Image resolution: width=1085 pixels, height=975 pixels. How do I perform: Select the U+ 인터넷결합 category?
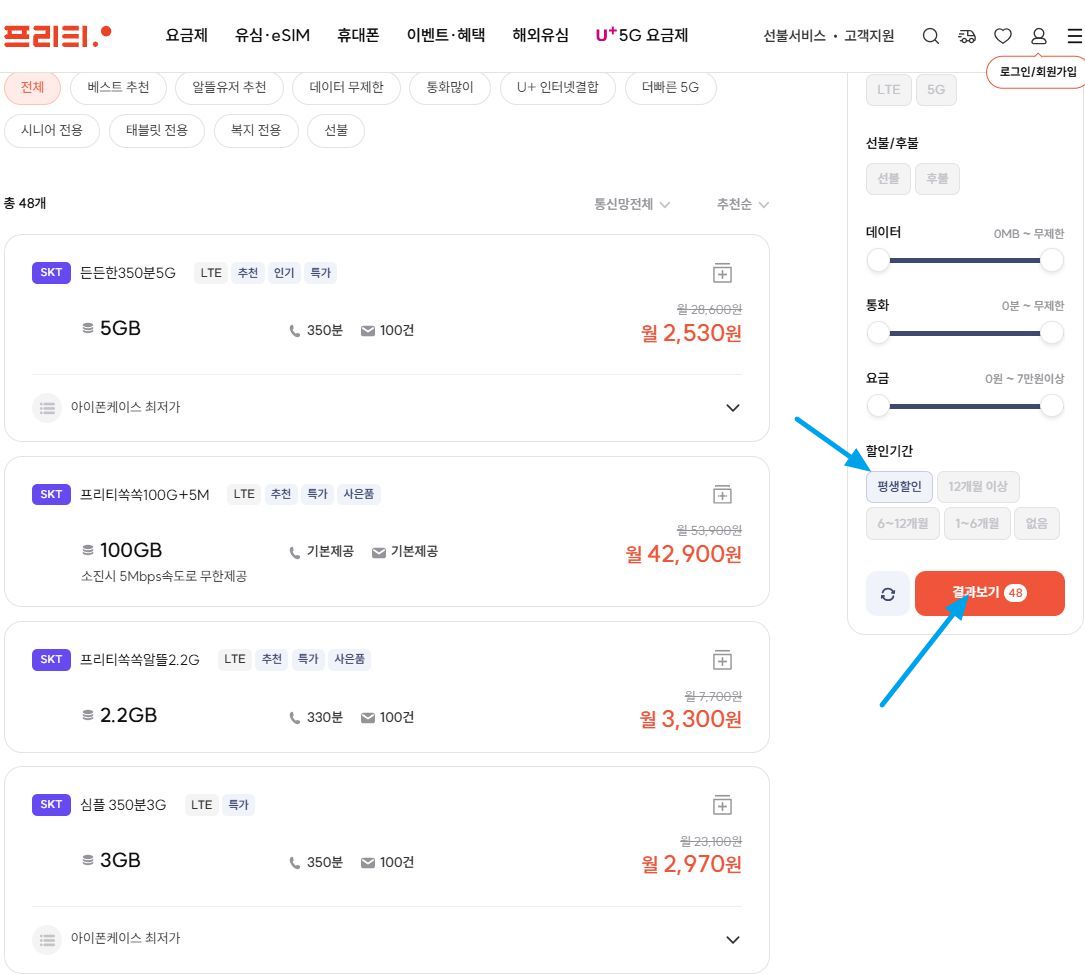[x=558, y=88]
